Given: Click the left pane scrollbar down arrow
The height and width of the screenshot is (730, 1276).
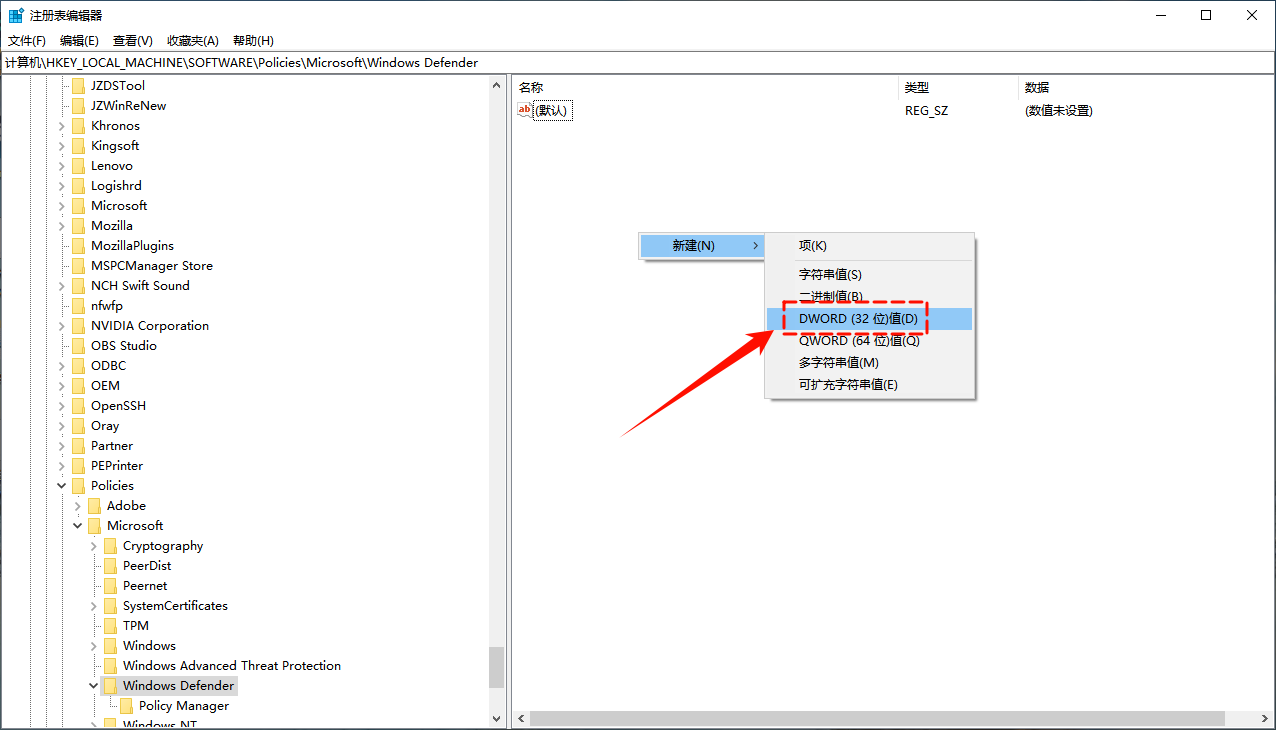Looking at the screenshot, I should click(496, 718).
